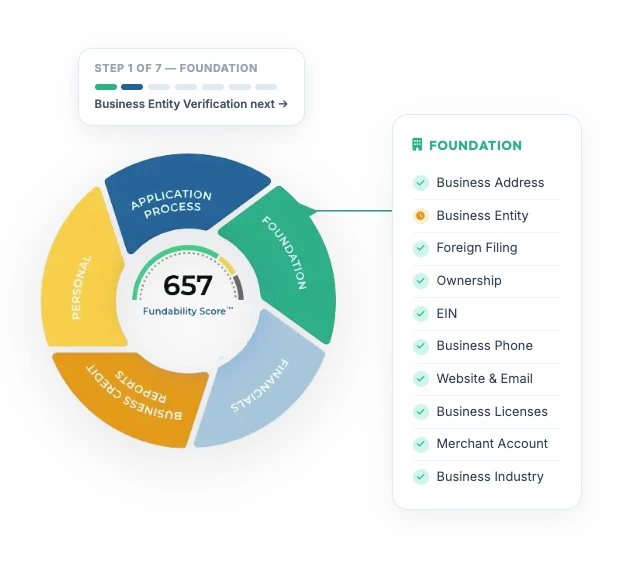Click the second dark blue step progress pill
The width and height of the screenshot is (623, 577).
pyautogui.click(x=132, y=87)
